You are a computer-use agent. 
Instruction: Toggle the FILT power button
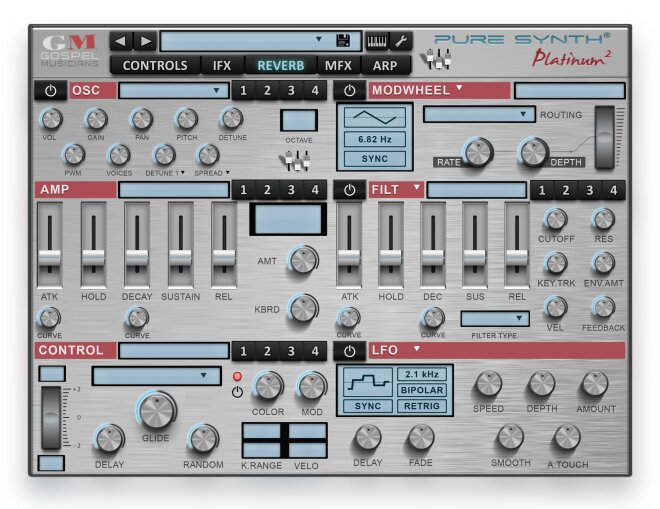click(x=349, y=190)
